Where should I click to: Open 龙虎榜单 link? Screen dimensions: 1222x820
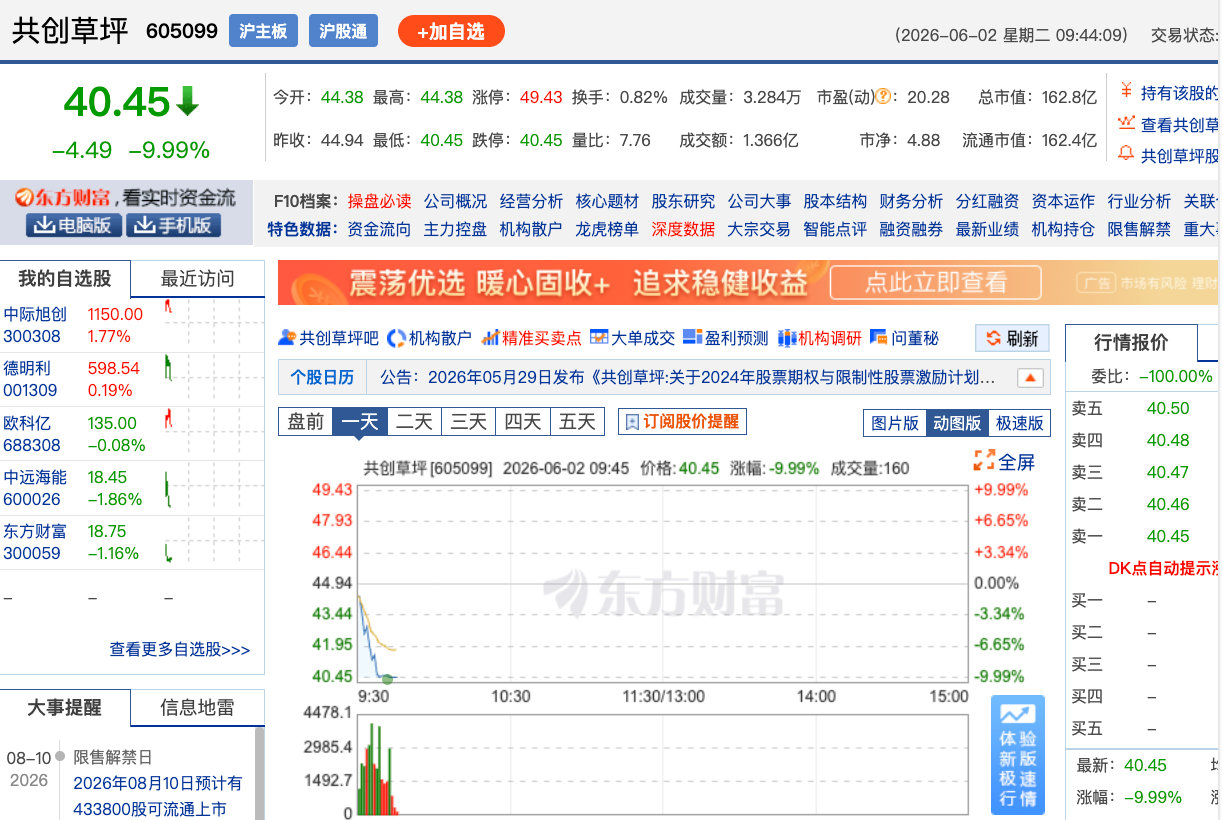point(607,229)
